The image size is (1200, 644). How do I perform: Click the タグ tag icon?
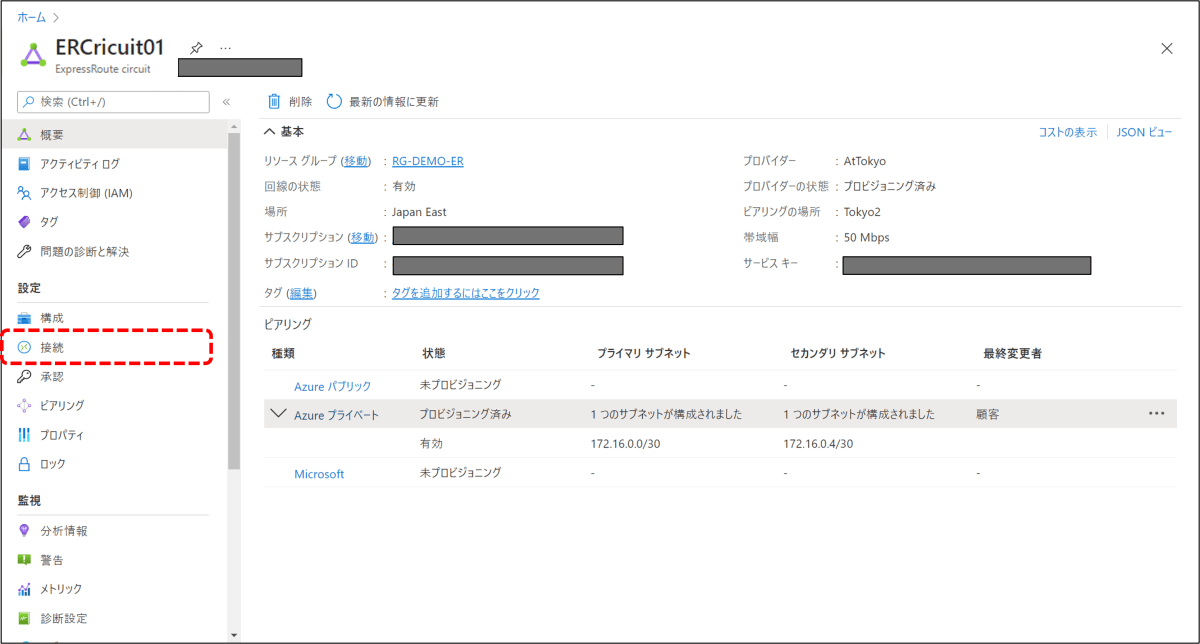click(x=25, y=222)
